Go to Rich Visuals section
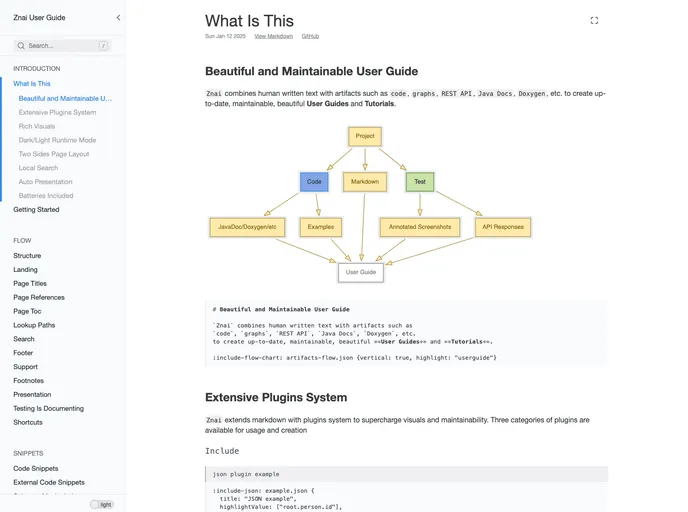Viewport: 688px width, 512px height. pyautogui.click(x=37, y=127)
